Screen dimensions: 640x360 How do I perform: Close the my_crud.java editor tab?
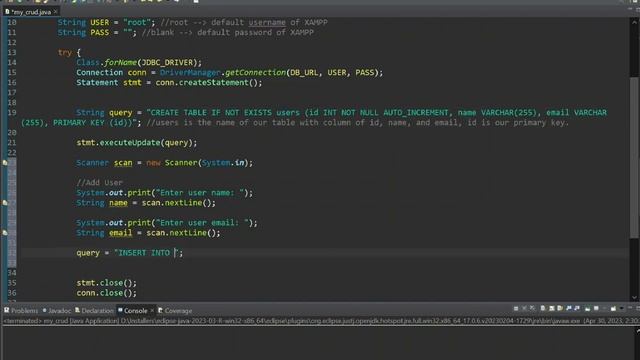(56, 11)
